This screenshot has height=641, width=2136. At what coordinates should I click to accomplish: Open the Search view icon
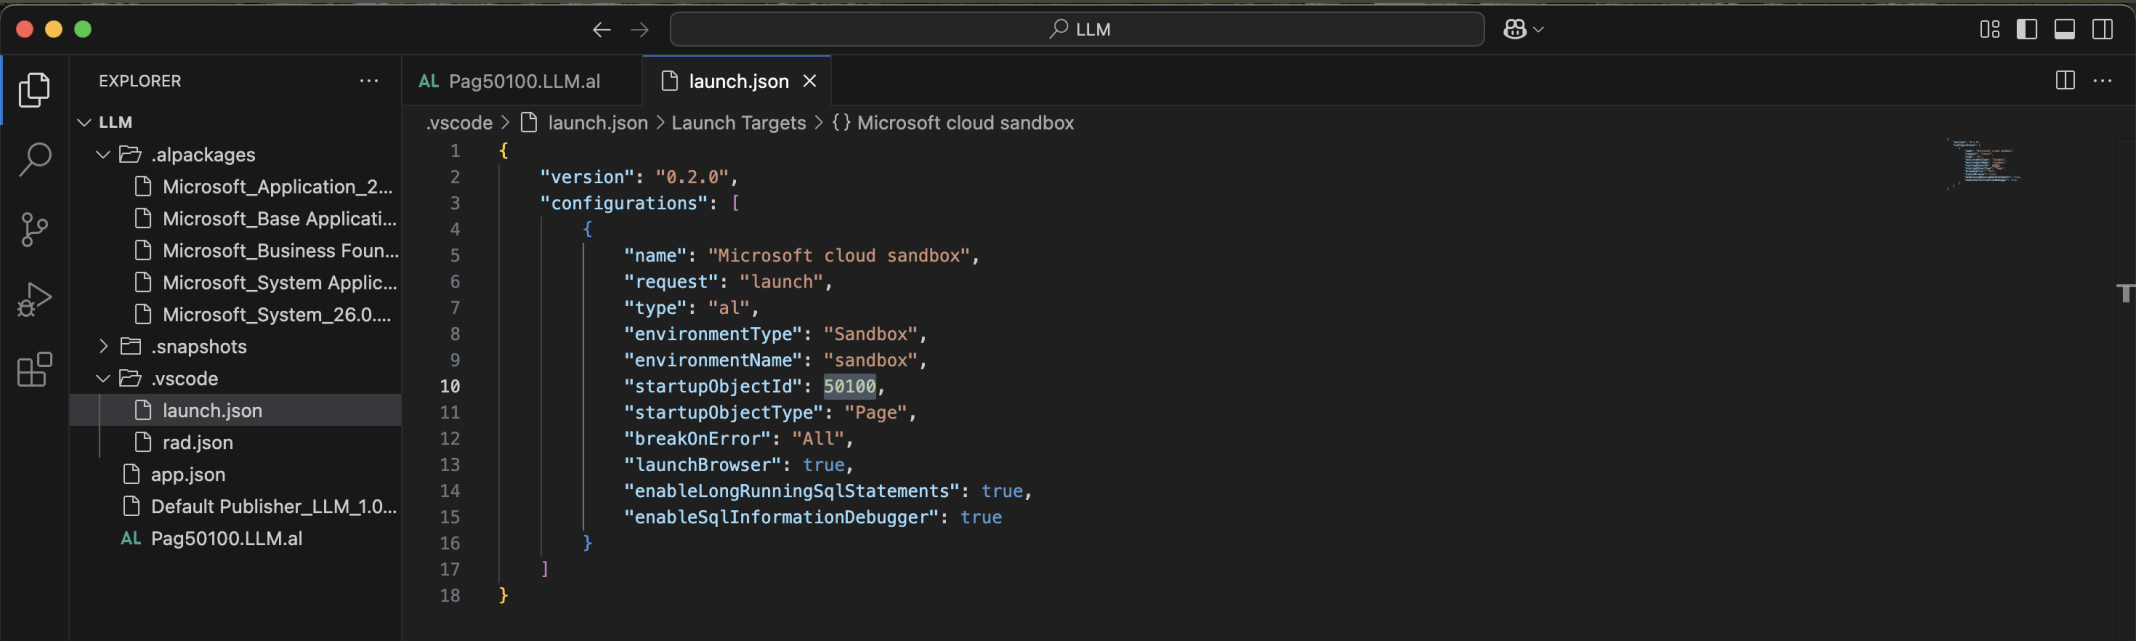pos(35,159)
